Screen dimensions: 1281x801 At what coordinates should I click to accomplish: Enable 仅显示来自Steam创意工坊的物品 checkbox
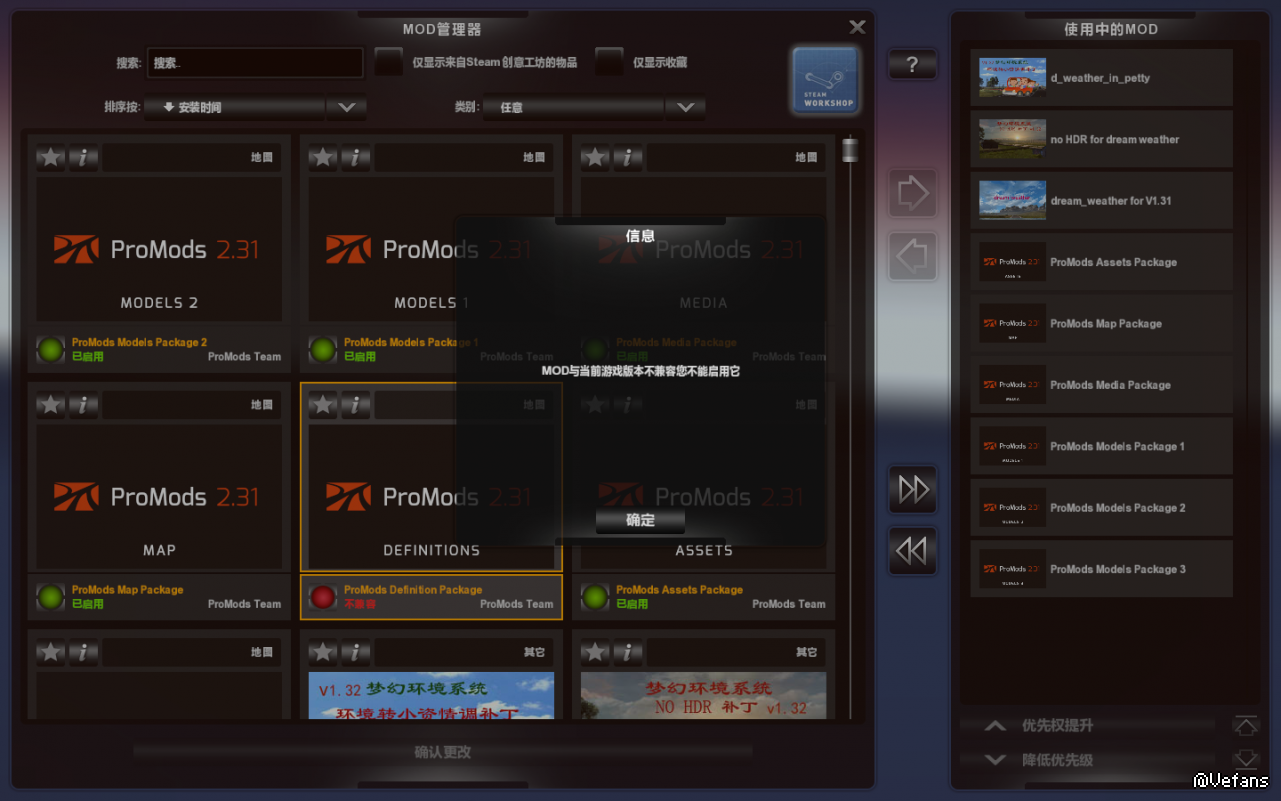389,62
